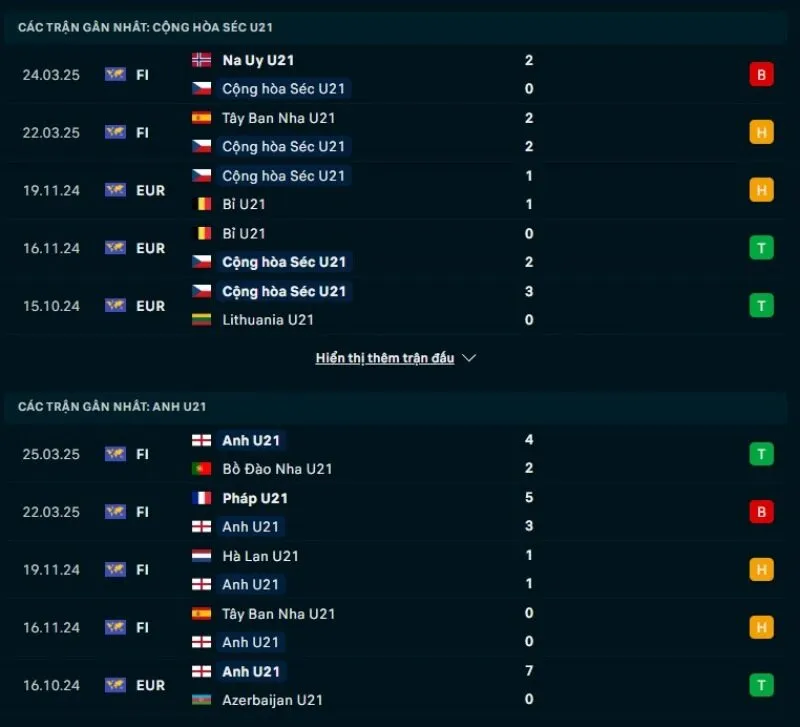
Task: Open the Azerbaijan U21 team page
Action: click(x=272, y=700)
